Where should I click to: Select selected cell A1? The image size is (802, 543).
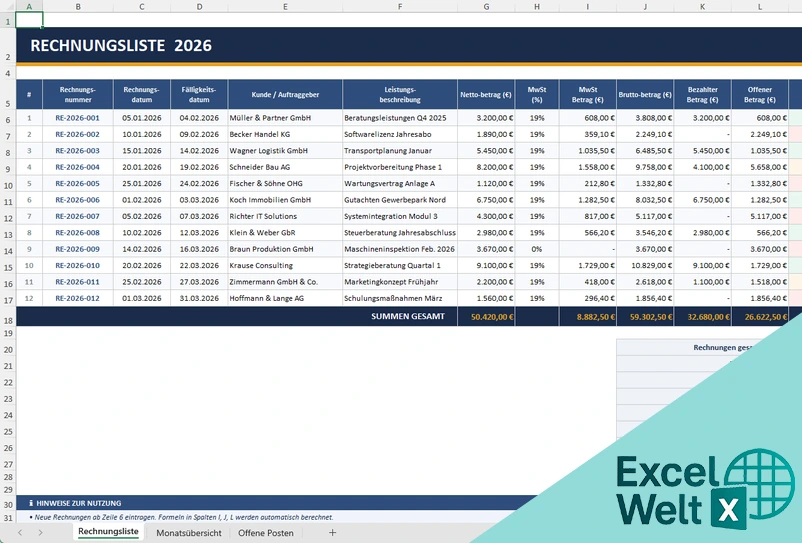point(29,20)
